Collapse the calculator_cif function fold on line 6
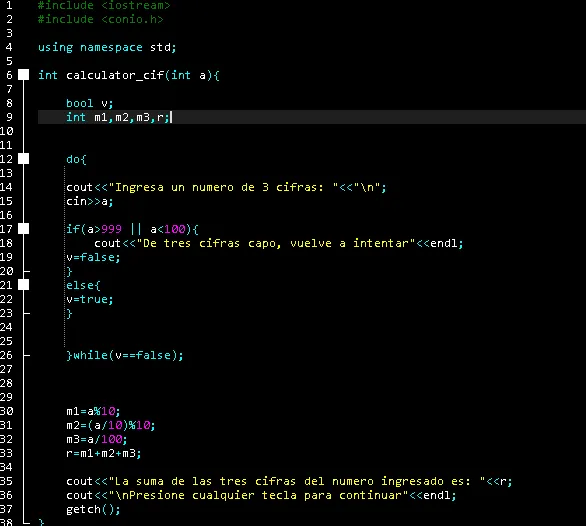 (x=24, y=75)
